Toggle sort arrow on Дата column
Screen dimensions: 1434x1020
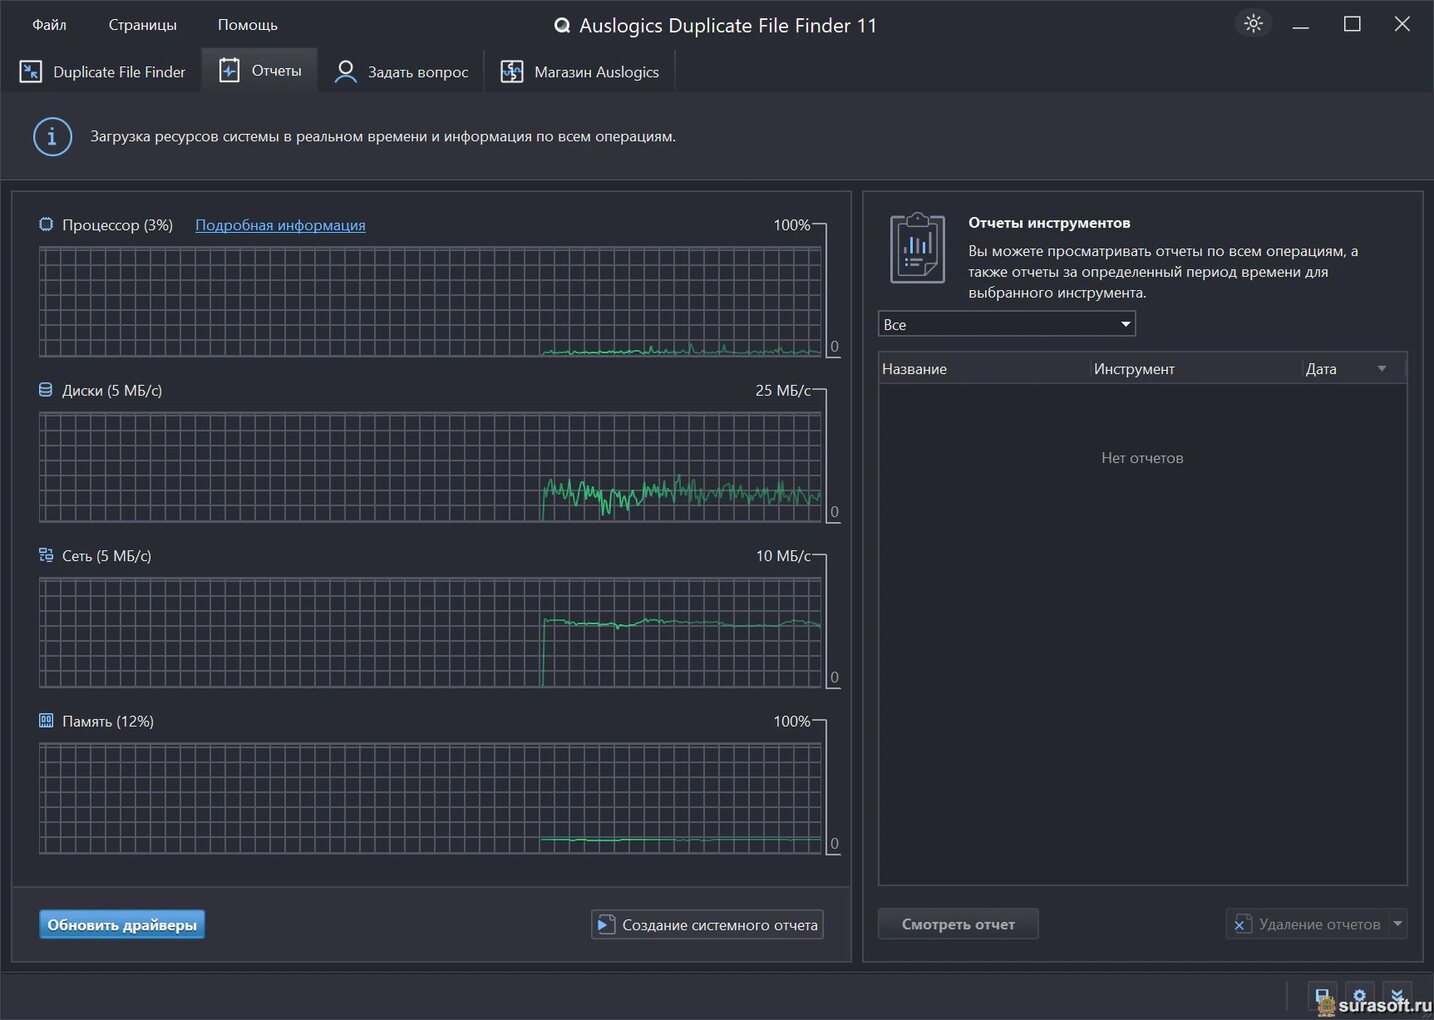[x=1382, y=369]
